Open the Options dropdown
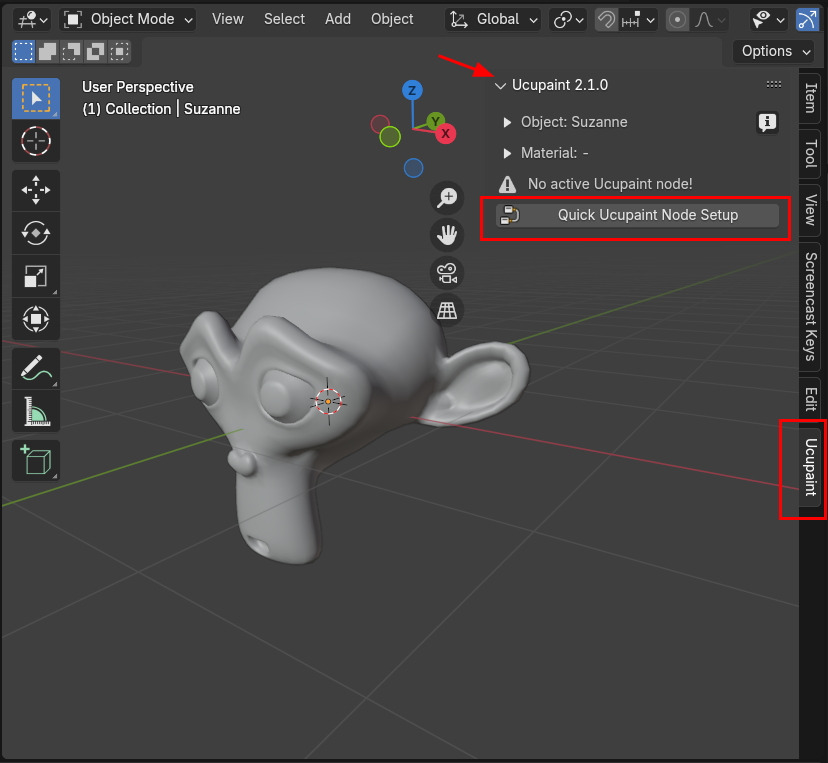This screenshot has height=763, width=828. coord(776,51)
